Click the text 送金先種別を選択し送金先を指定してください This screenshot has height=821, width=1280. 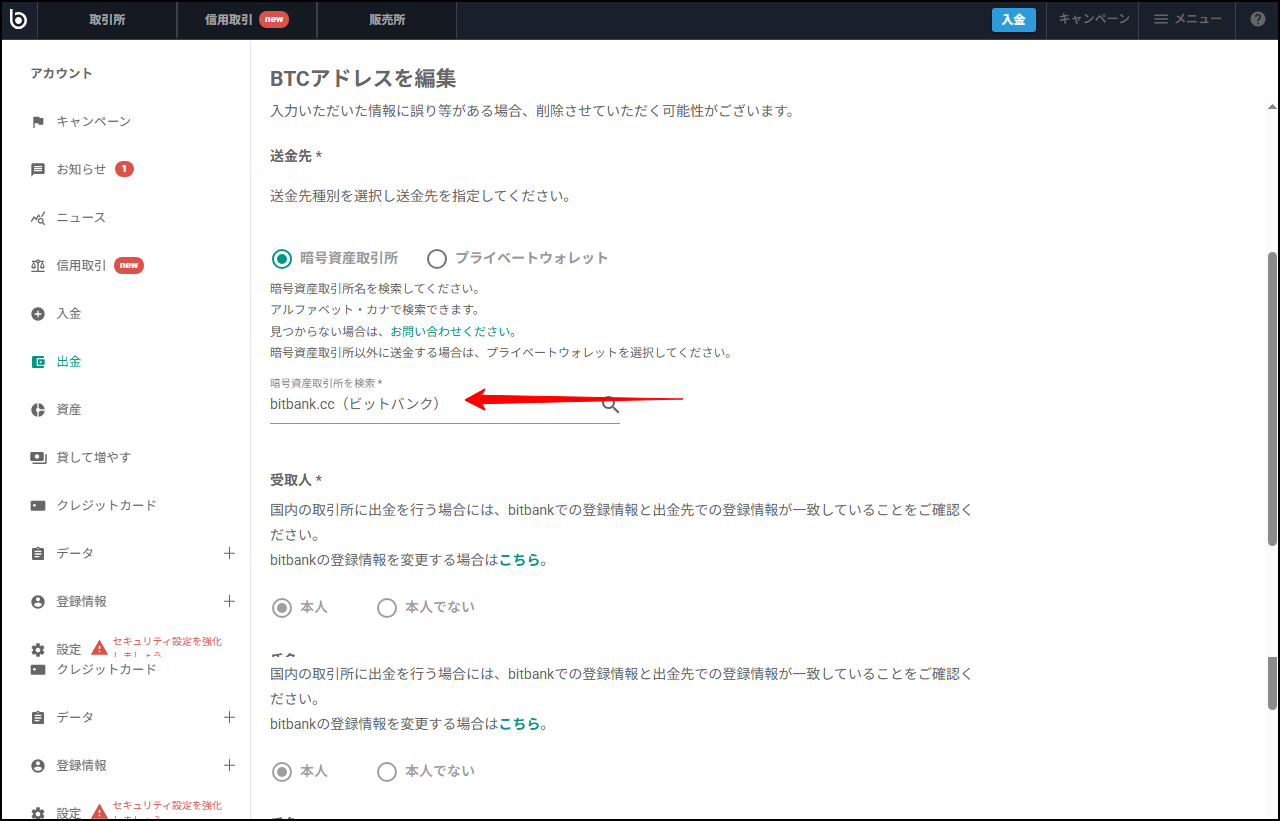point(420,196)
